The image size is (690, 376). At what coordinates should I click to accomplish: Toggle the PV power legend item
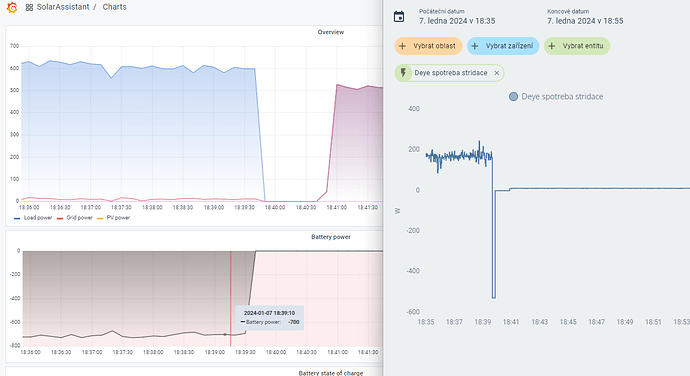coord(113,218)
